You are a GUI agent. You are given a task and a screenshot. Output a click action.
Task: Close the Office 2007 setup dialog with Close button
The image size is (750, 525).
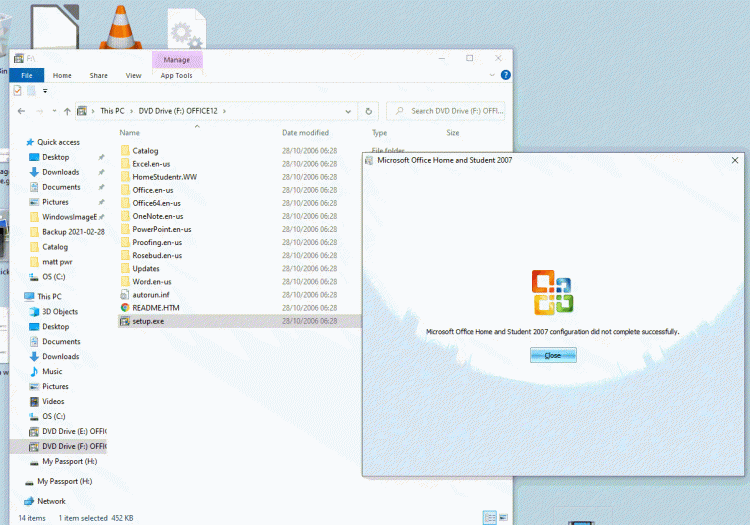click(553, 355)
